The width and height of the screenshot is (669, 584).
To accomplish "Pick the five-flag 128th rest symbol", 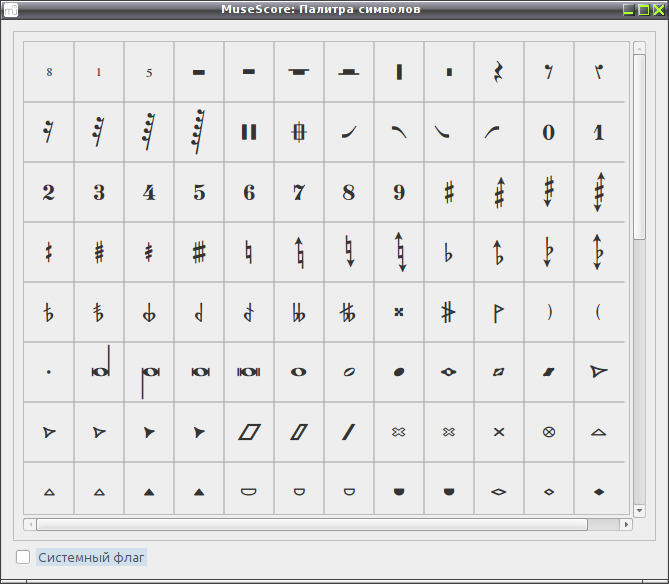I will coord(198,132).
